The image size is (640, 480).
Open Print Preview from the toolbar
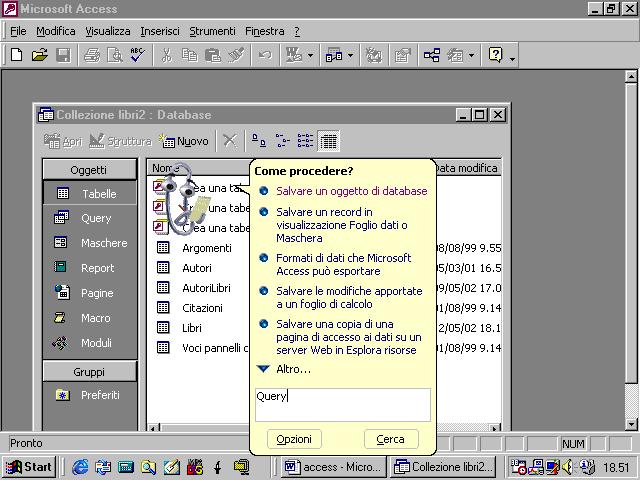click(x=115, y=55)
